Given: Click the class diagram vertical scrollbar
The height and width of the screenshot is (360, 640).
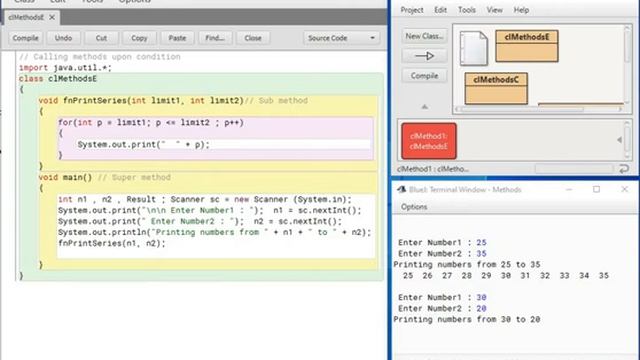Looking at the screenshot, I should [627, 65].
